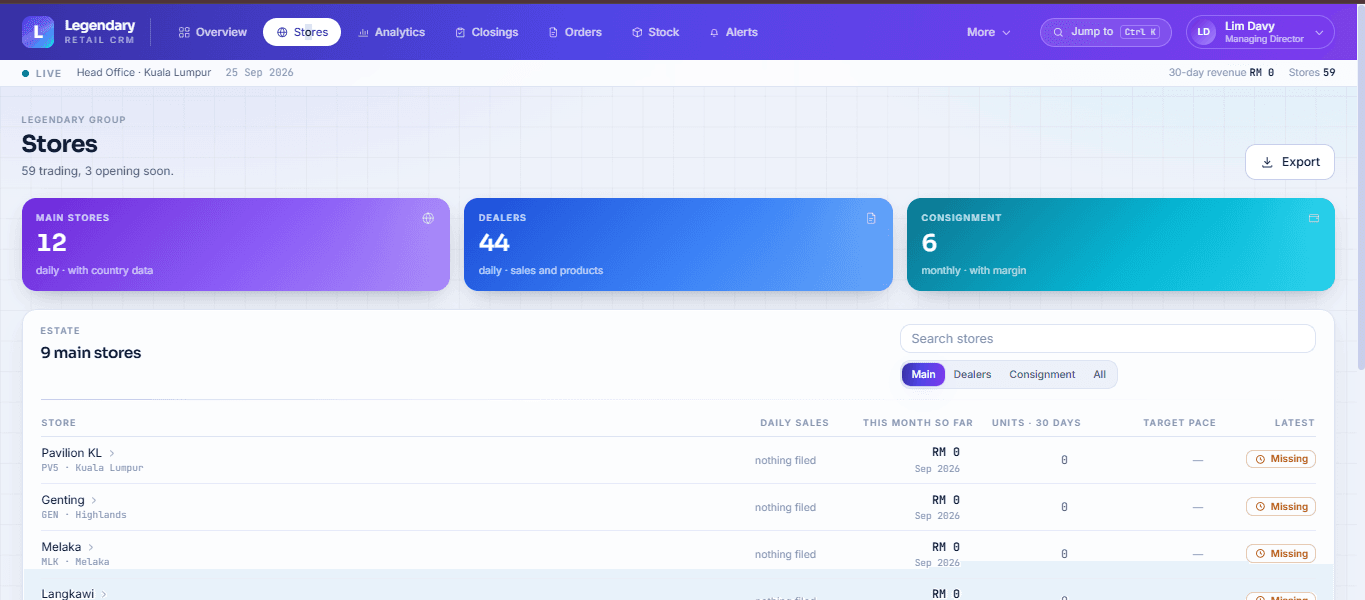The height and width of the screenshot is (600, 1365).
Task: Click the Store column header
Action: point(58,423)
